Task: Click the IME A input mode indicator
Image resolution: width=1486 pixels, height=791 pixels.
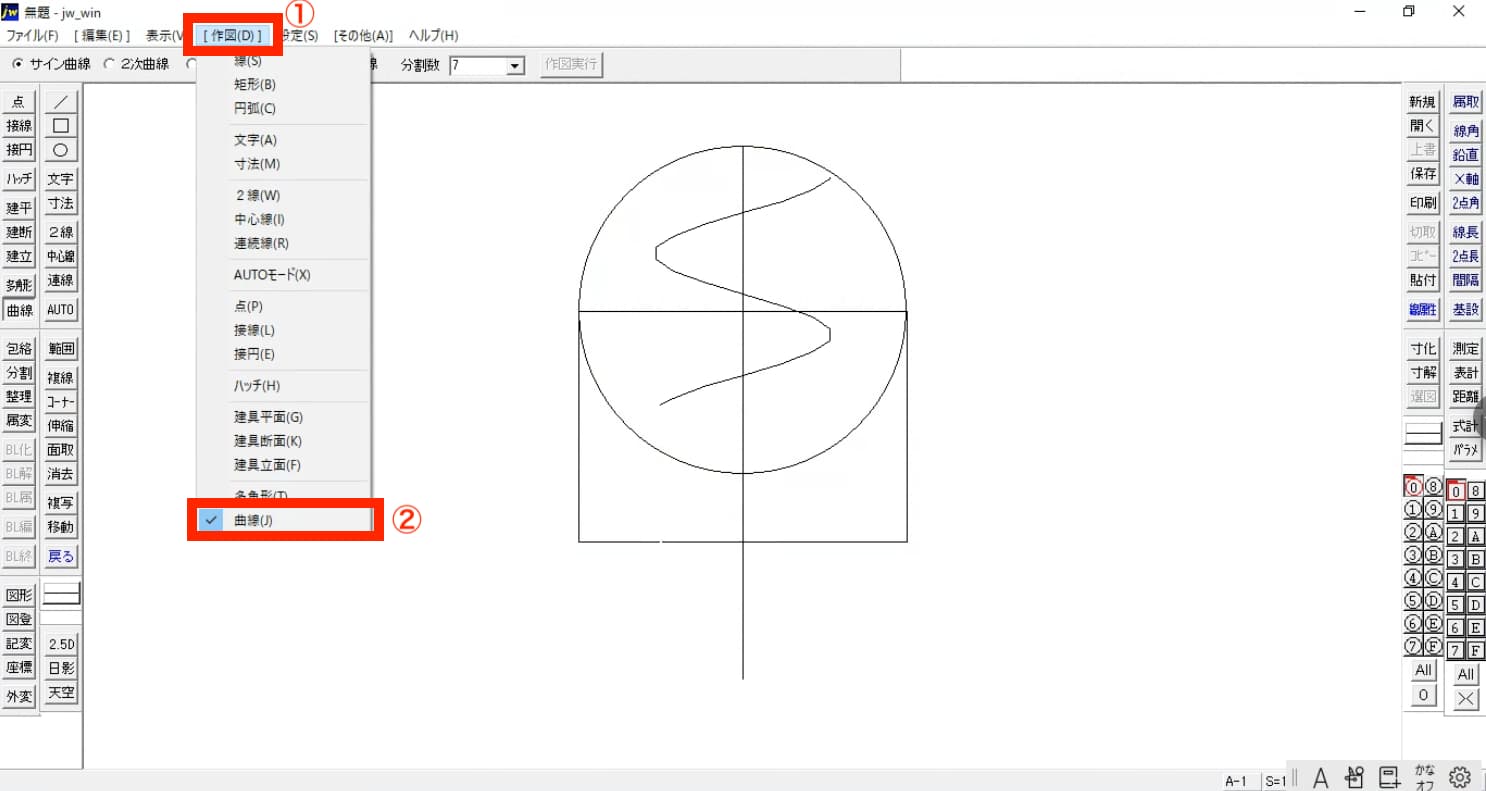Action: pos(1321,777)
